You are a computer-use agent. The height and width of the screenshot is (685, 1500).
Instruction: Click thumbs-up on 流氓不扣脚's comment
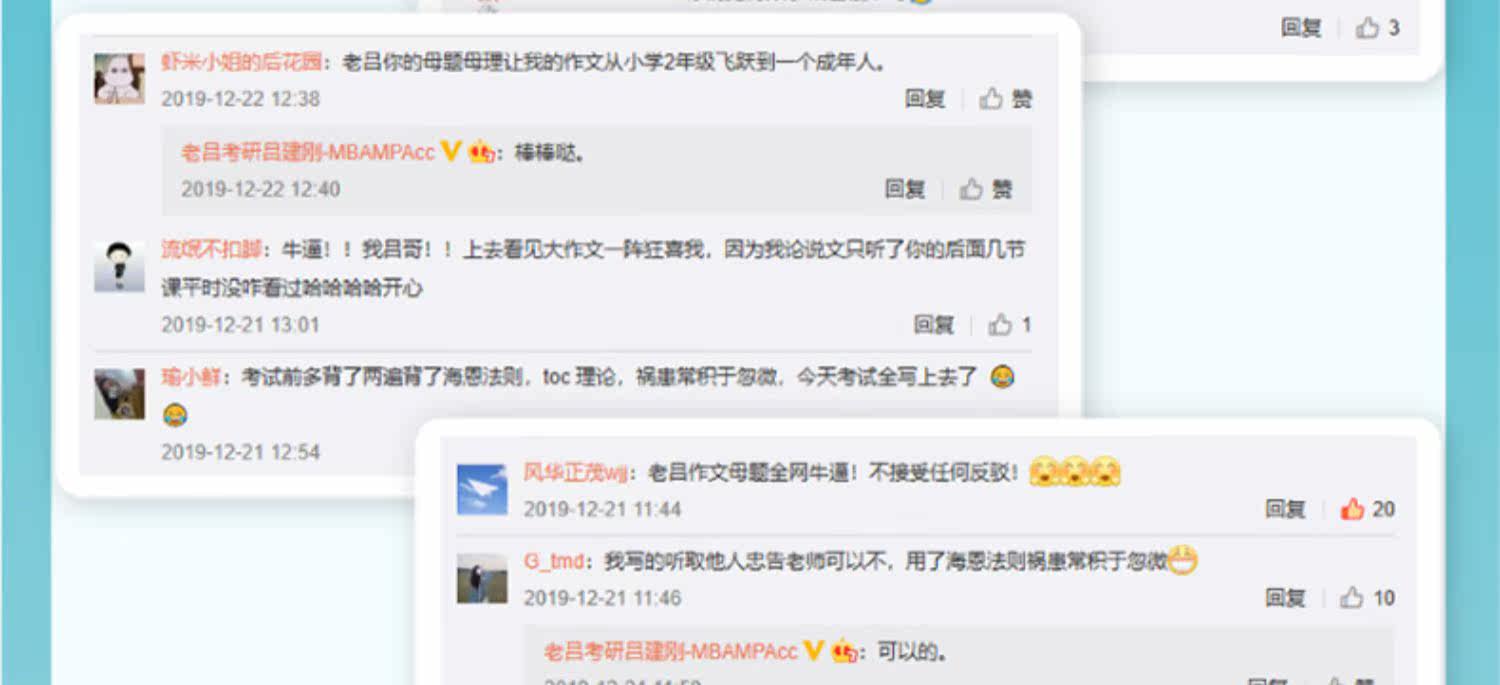pos(1000,324)
